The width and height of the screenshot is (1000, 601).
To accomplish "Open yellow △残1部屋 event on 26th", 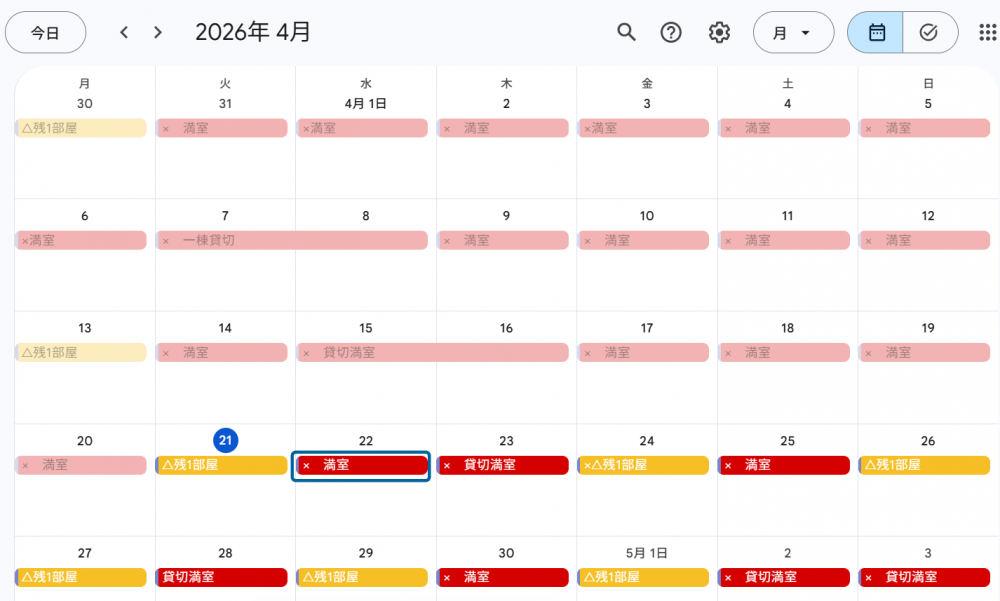I will [x=926, y=465].
